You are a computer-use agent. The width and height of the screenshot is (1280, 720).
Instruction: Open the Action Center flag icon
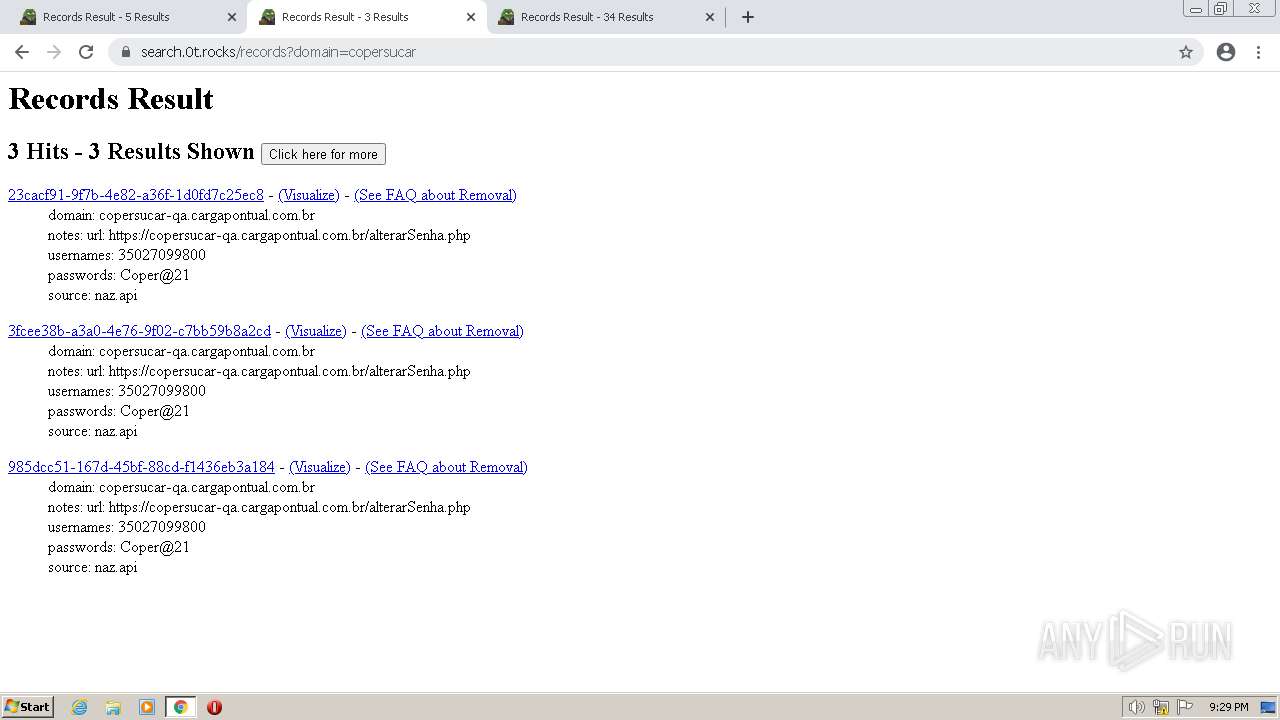click(1186, 707)
